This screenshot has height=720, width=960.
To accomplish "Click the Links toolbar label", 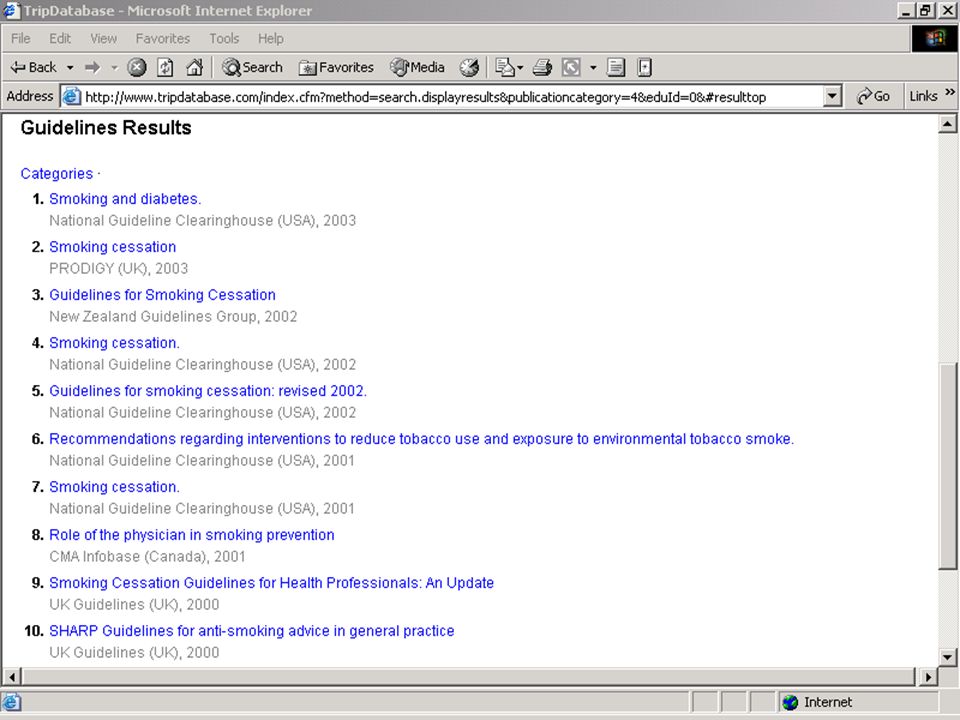I will [x=923, y=96].
